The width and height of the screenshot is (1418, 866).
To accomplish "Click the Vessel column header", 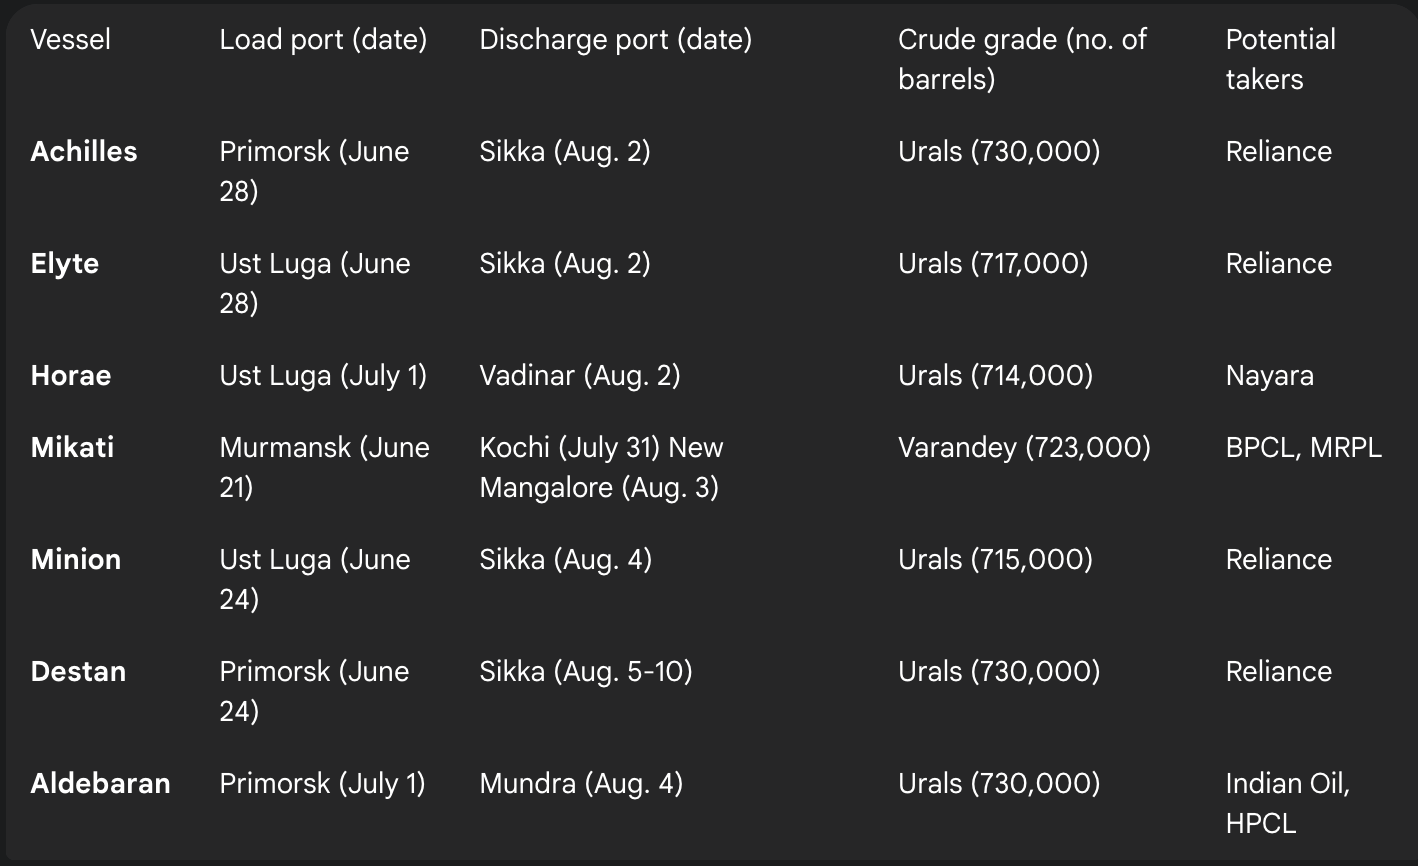I will pyautogui.click(x=70, y=40).
